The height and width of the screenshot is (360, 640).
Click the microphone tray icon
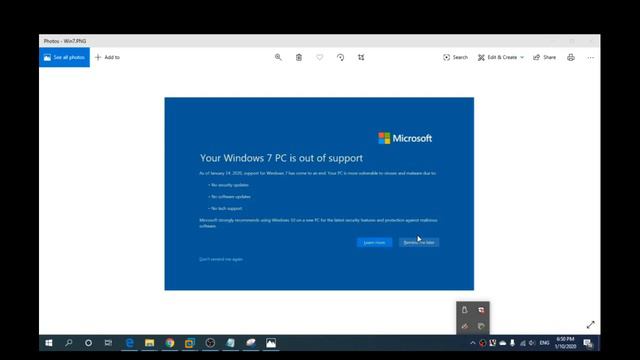coord(513,343)
